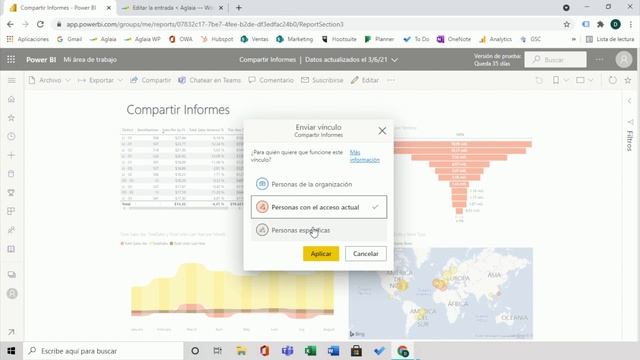Screen dimensions: 640x360
Task: Show more bookmarks bar items
Action: [573, 39]
